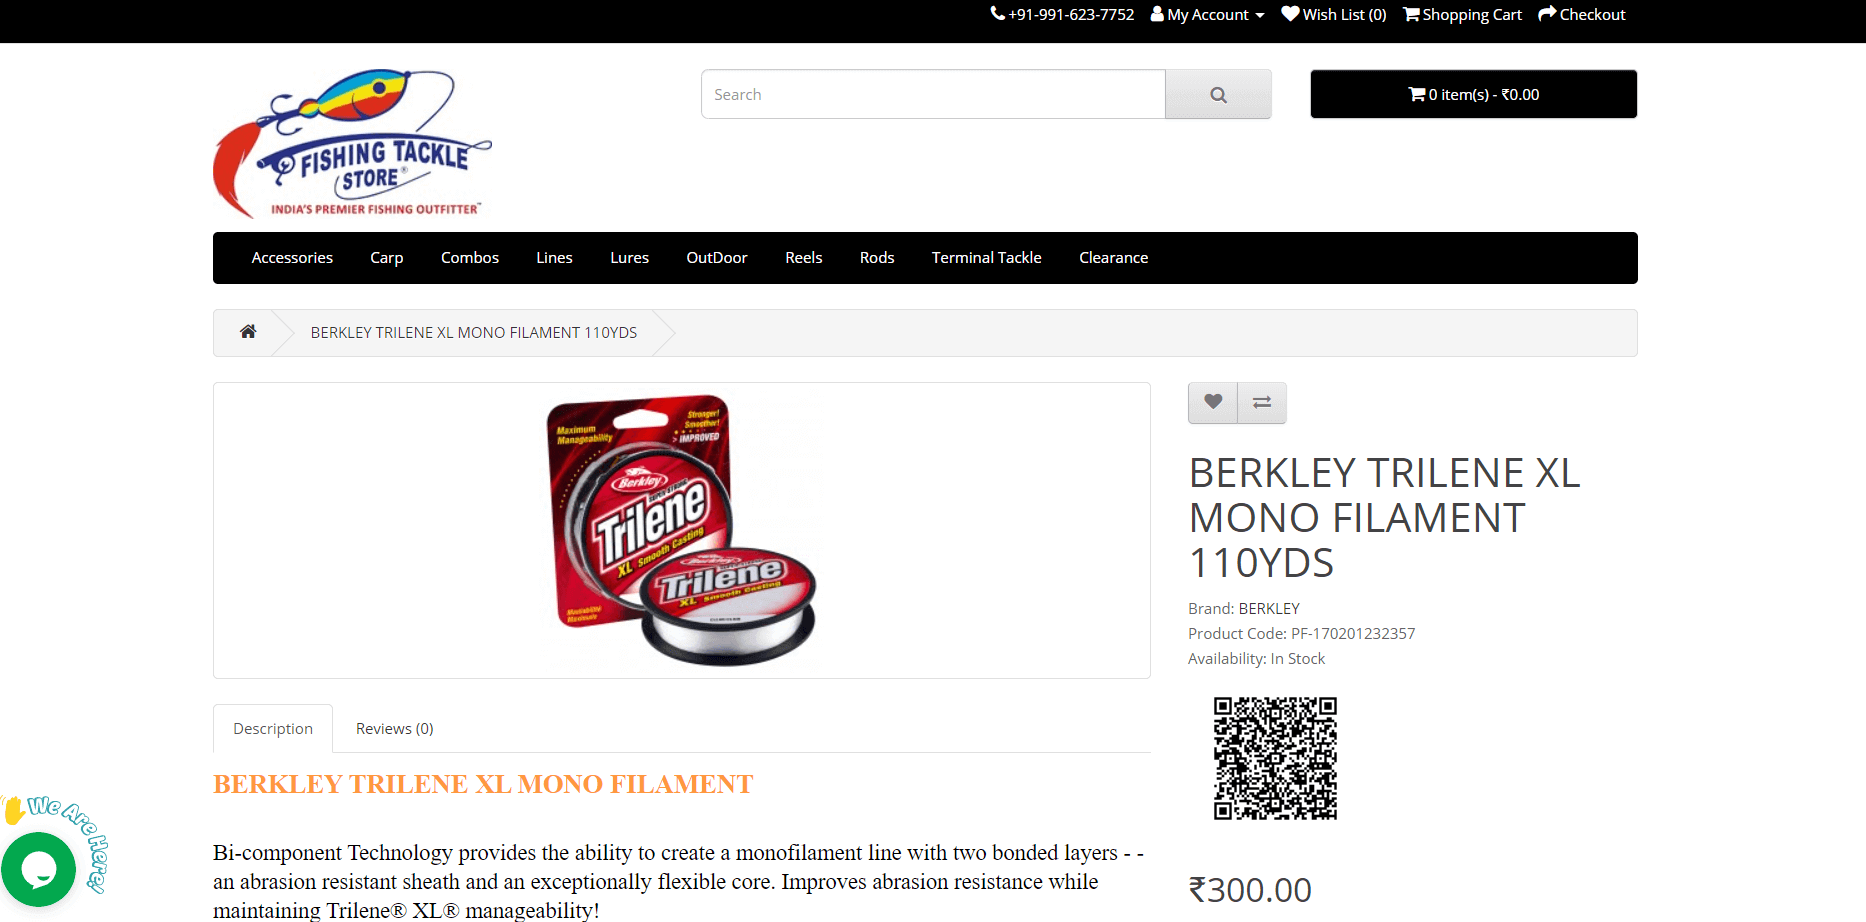
Task: Click the Checkout arrow link
Action: point(1582,14)
